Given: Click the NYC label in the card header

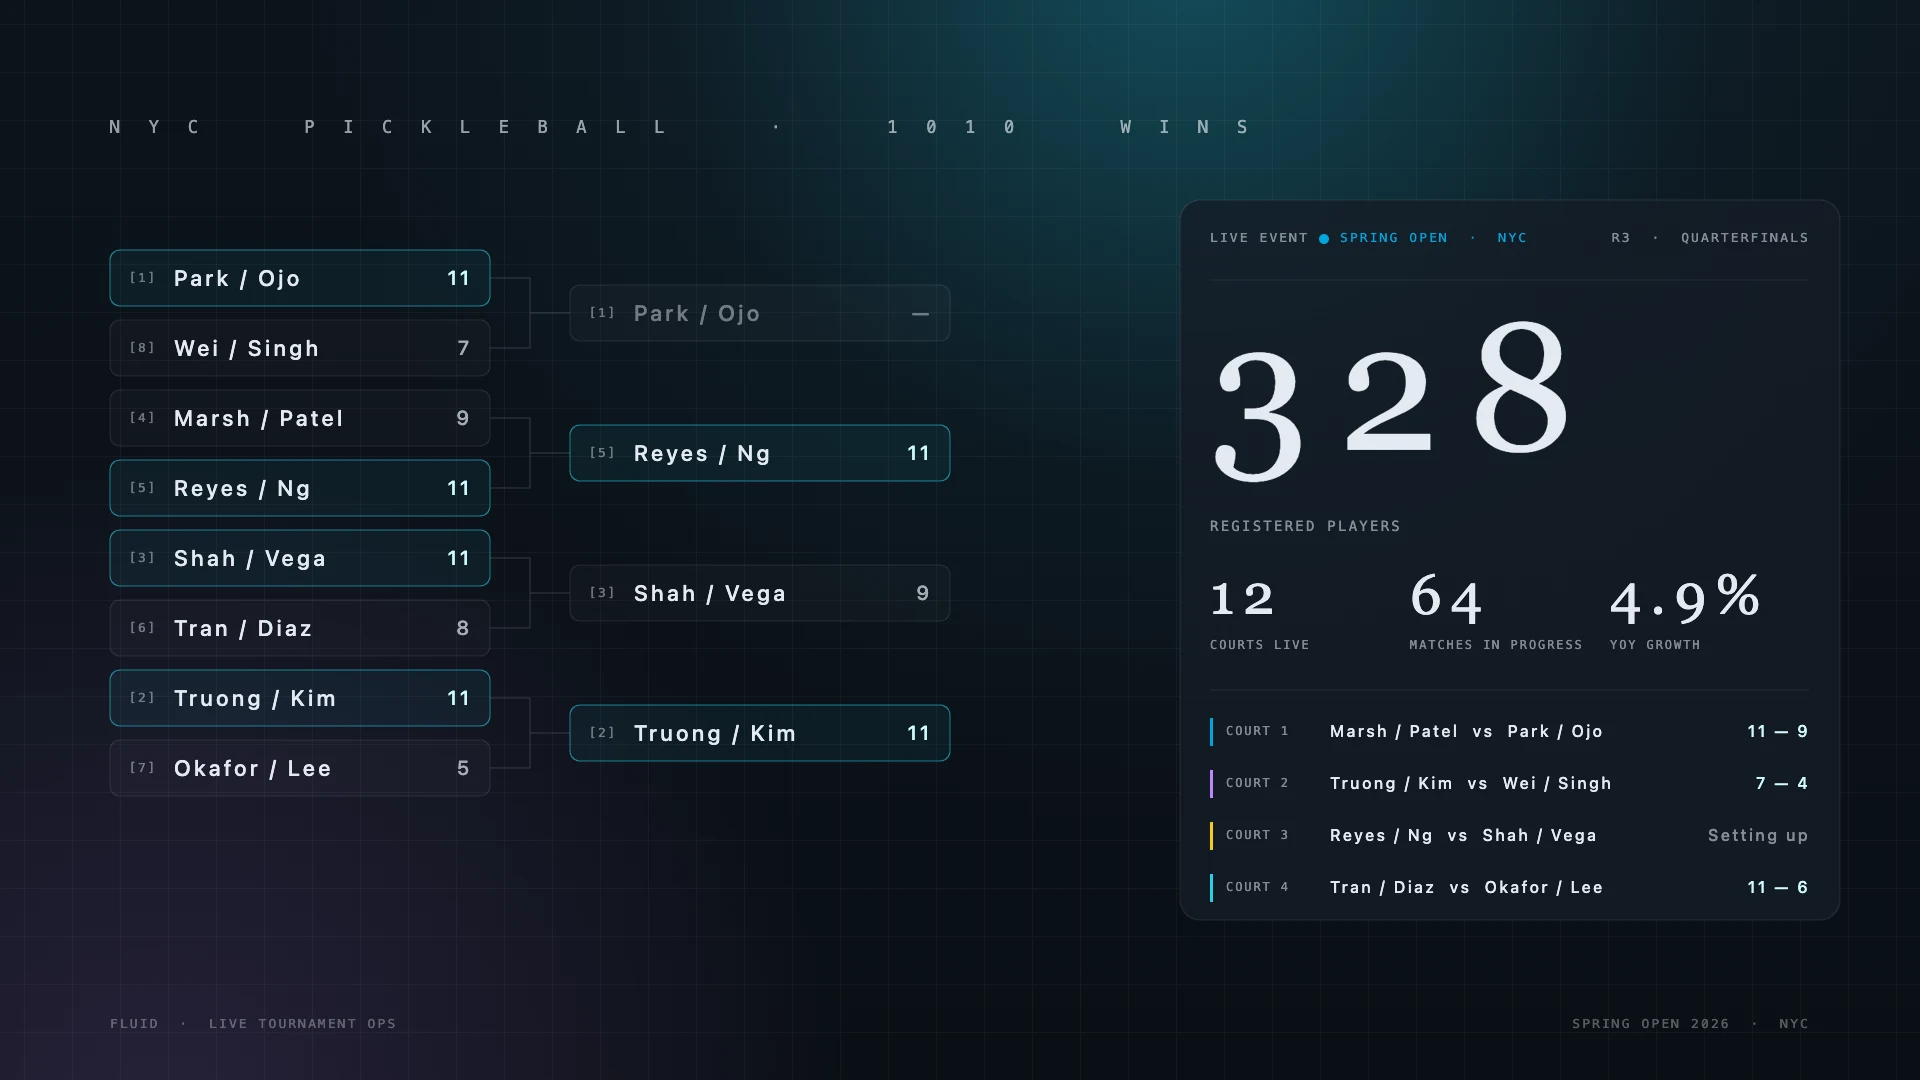Looking at the screenshot, I should 1512,238.
